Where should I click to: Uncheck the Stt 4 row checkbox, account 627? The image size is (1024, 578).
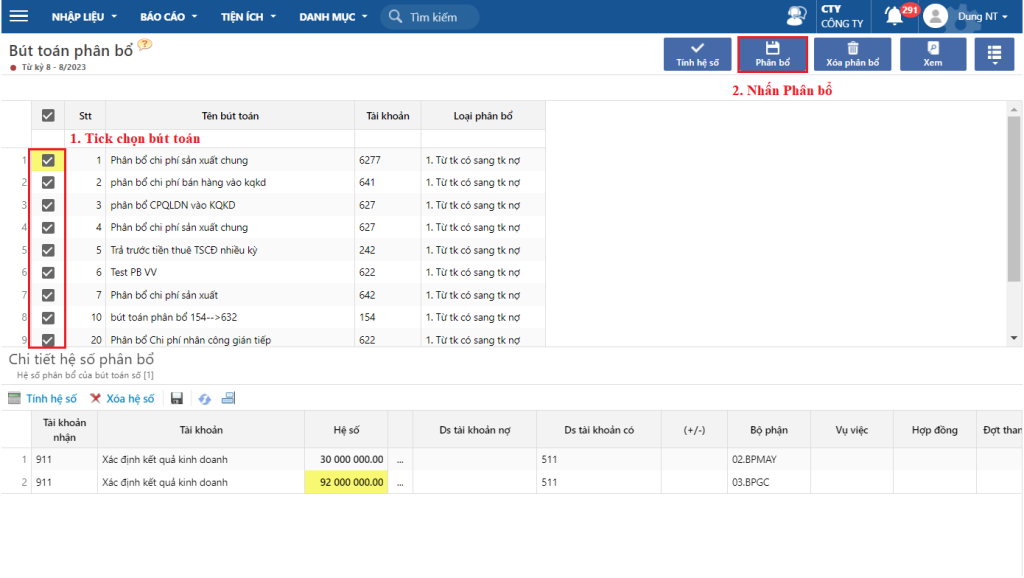48,227
